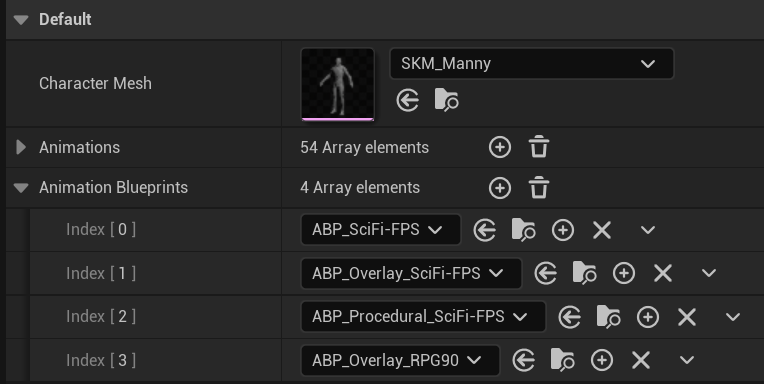Expand the Animations array
Image resolution: width=764 pixels, height=384 pixels.
(21, 147)
